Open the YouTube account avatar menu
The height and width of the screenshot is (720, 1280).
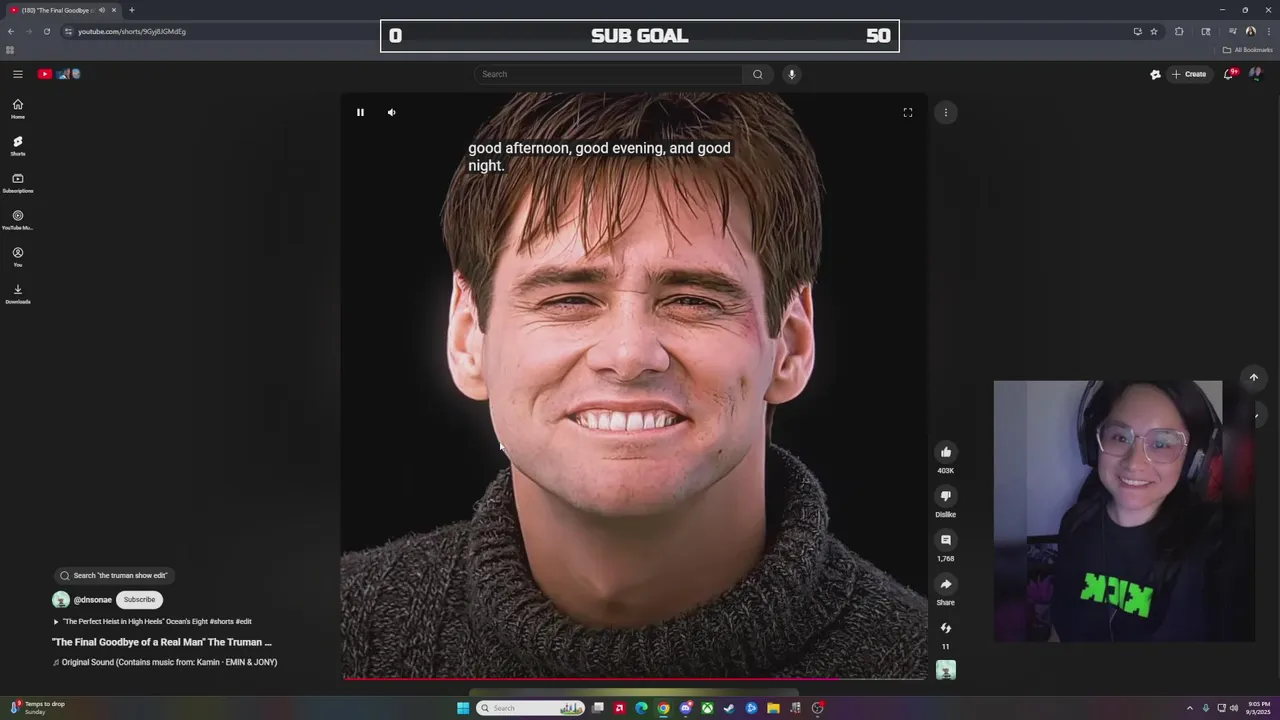[x=1255, y=74]
